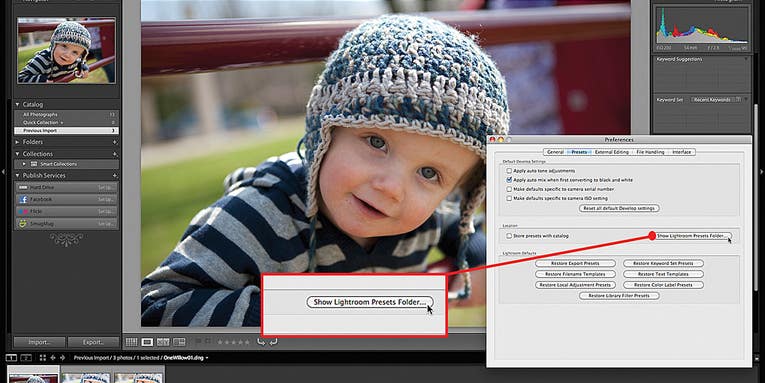Click Restore Text Templates
The width and height of the screenshot is (765, 383).
(663, 274)
